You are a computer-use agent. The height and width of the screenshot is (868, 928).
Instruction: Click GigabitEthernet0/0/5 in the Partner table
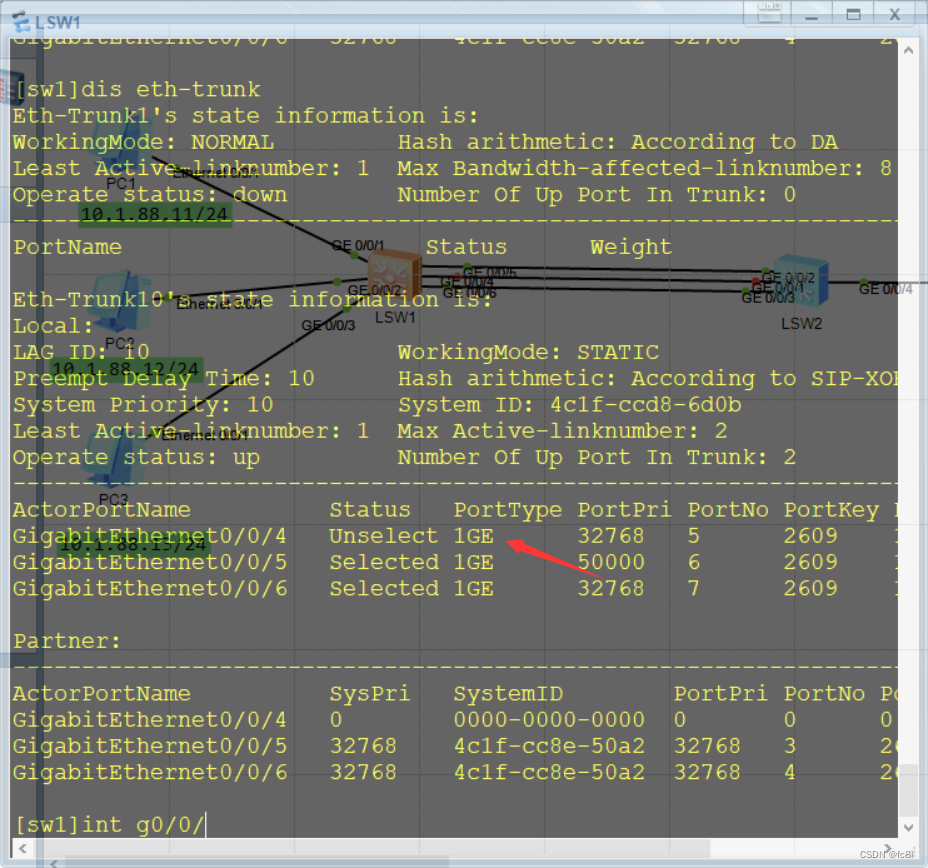pos(150,746)
